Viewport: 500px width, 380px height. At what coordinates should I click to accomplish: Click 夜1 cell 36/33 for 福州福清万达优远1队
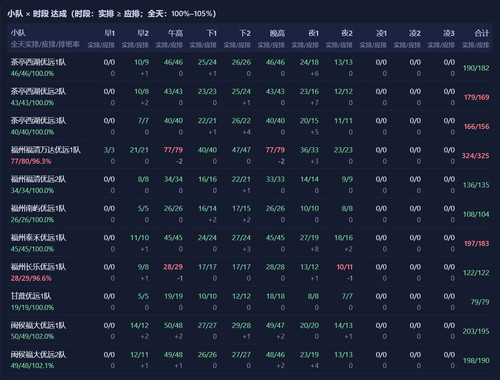pyautogui.click(x=309, y=150)
